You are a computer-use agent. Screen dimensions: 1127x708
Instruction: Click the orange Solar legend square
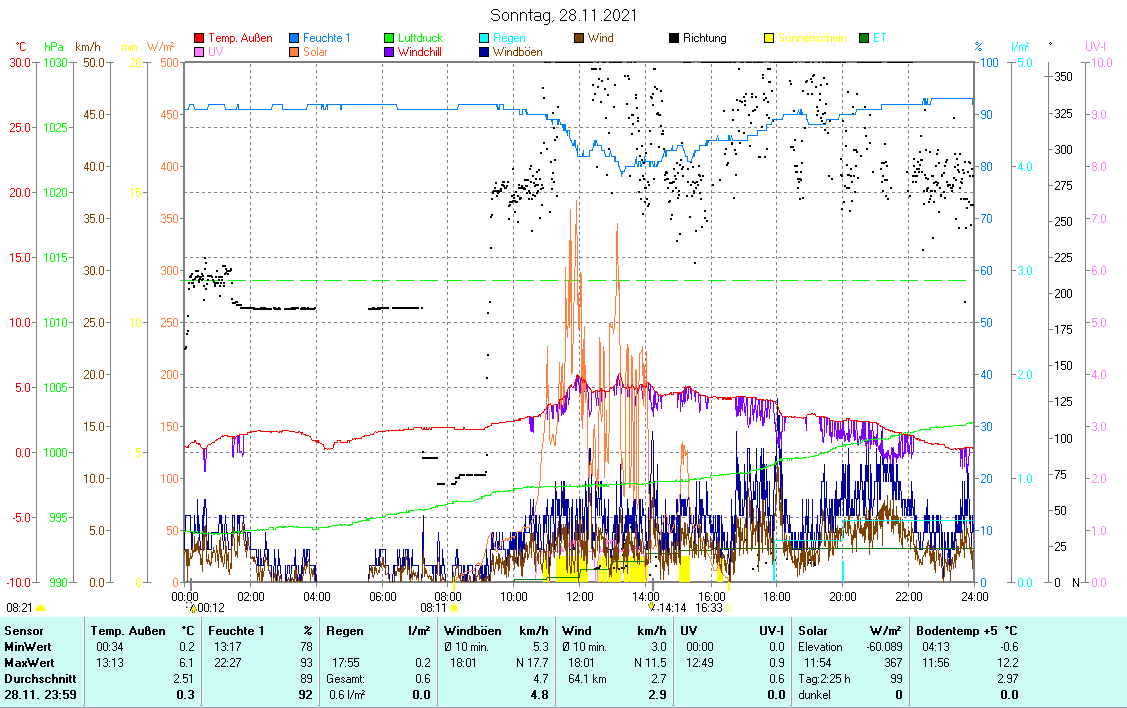(x=294, y=52)
